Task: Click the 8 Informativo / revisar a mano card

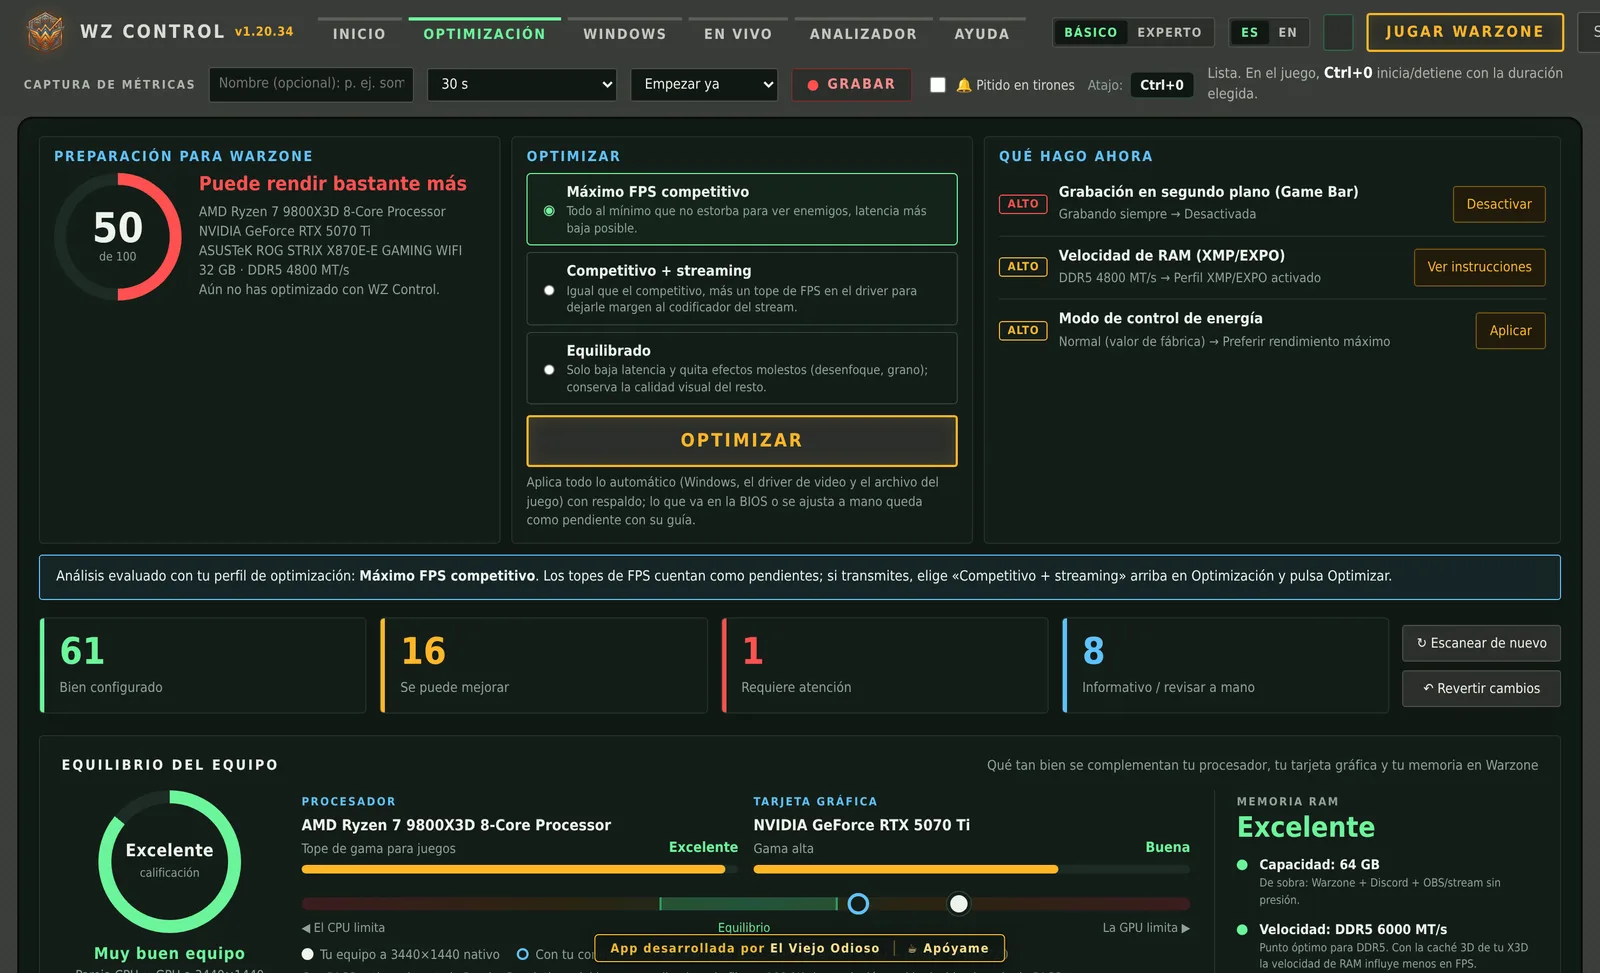Action: tap(1226, 665)
